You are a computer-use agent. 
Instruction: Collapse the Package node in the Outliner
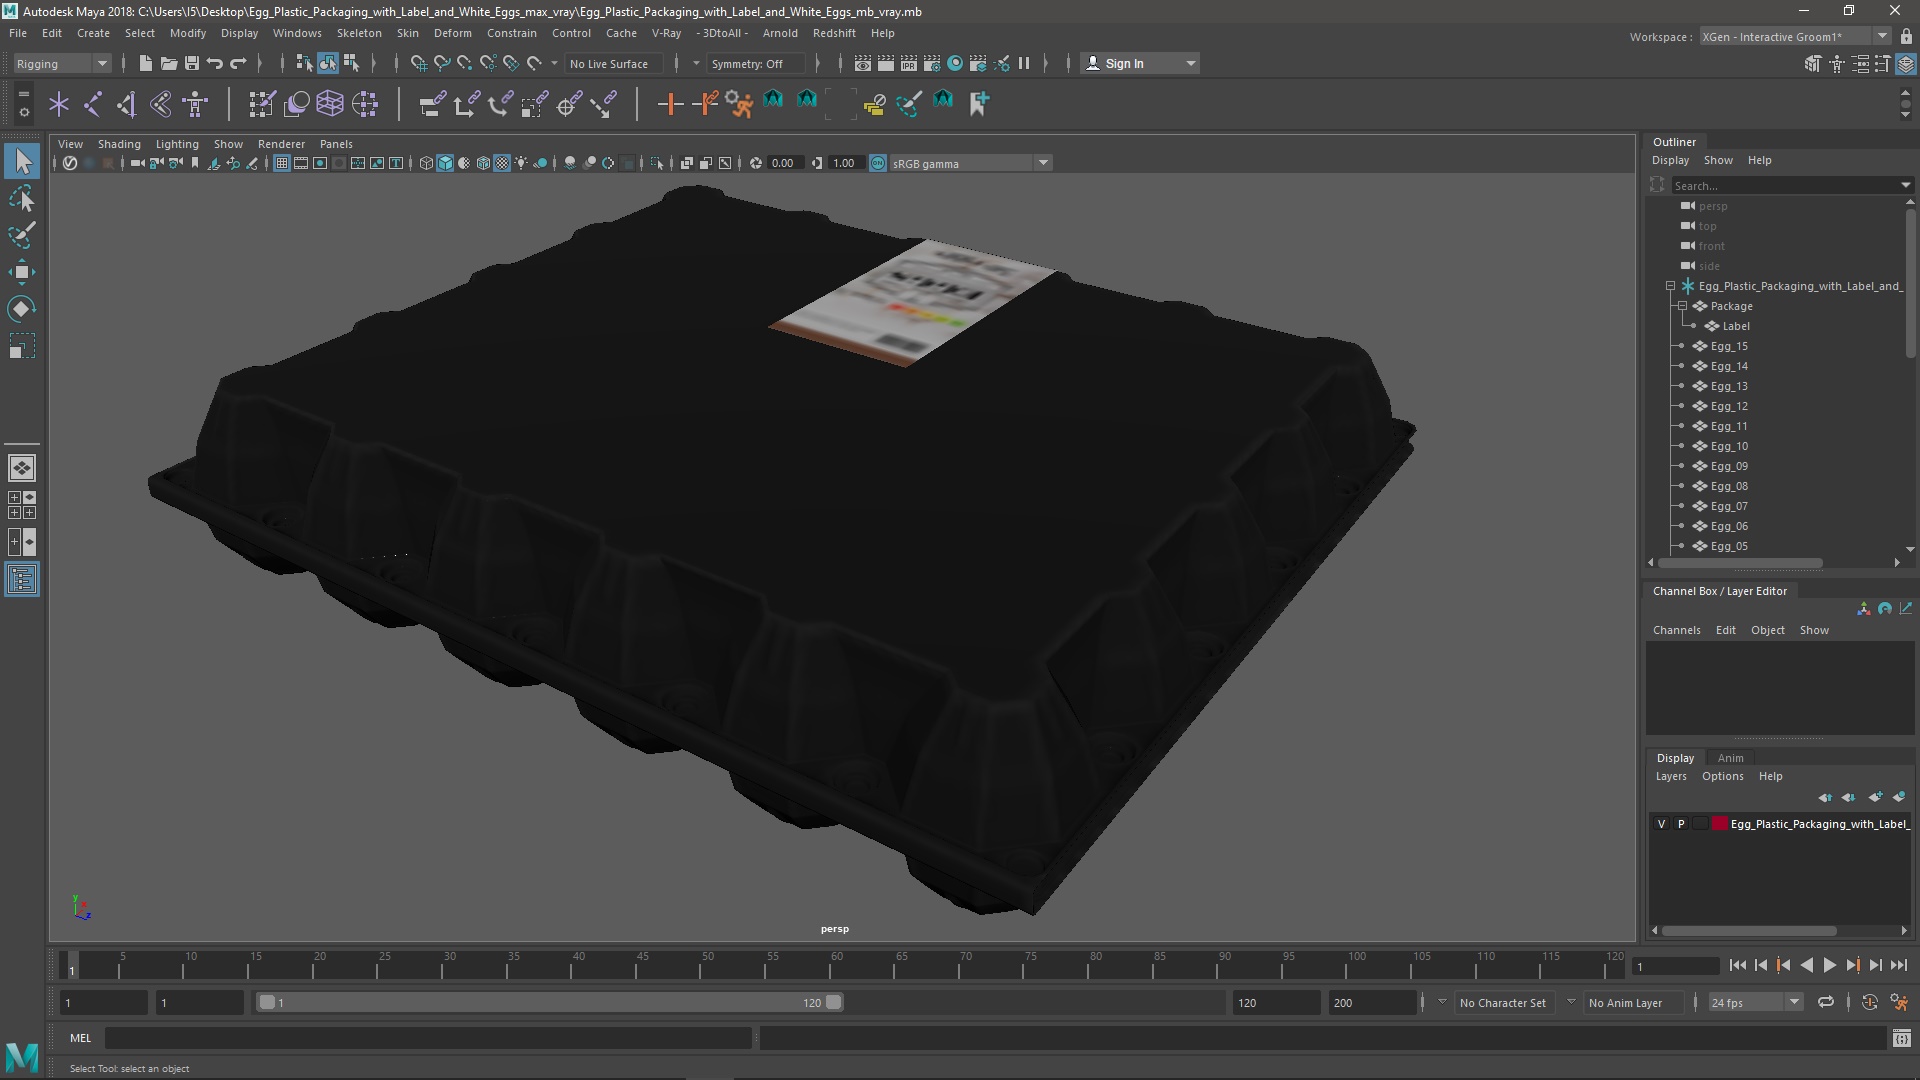(x=1682, y=306)
